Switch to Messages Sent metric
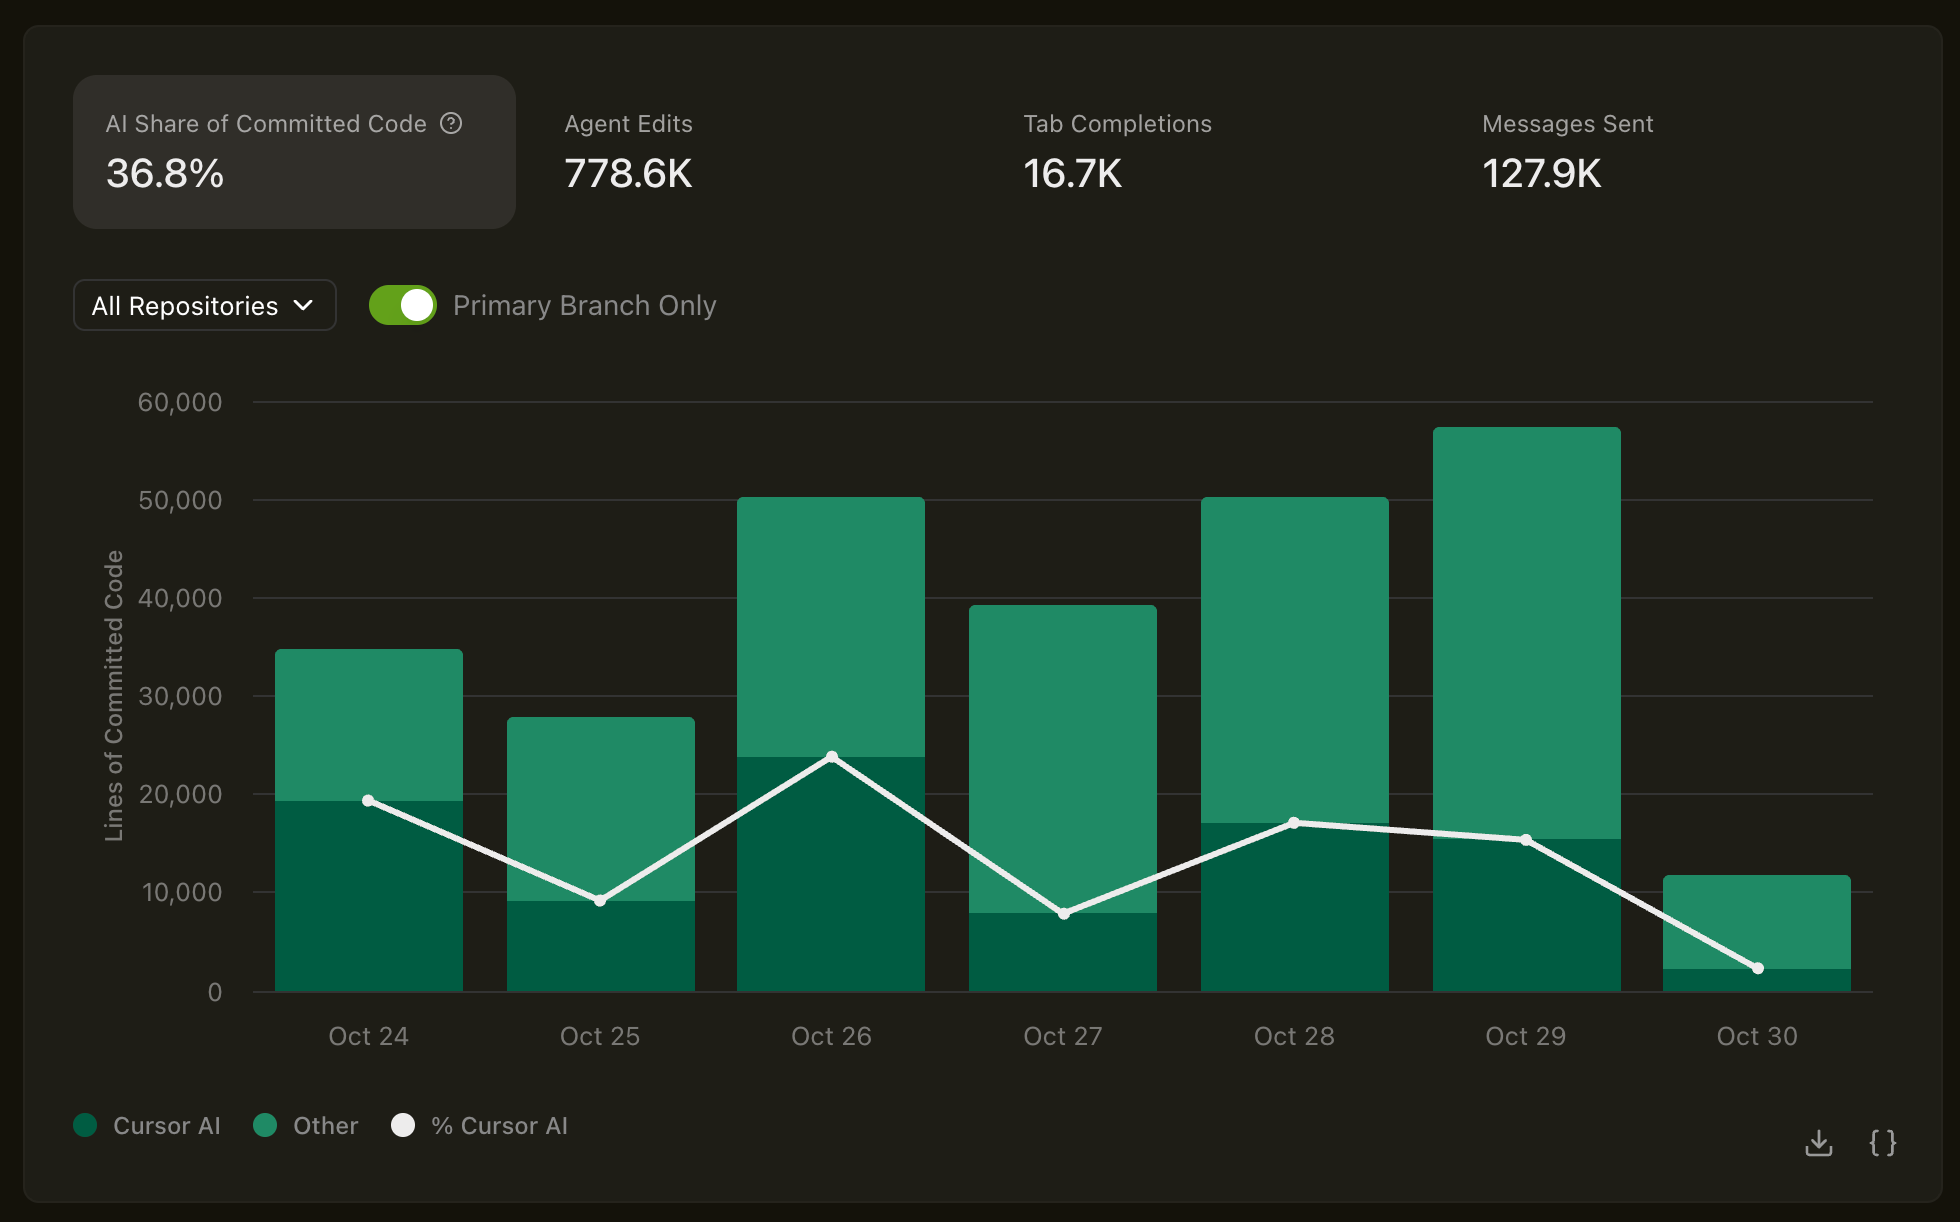1960x1222 pixels. point(1566,152)
